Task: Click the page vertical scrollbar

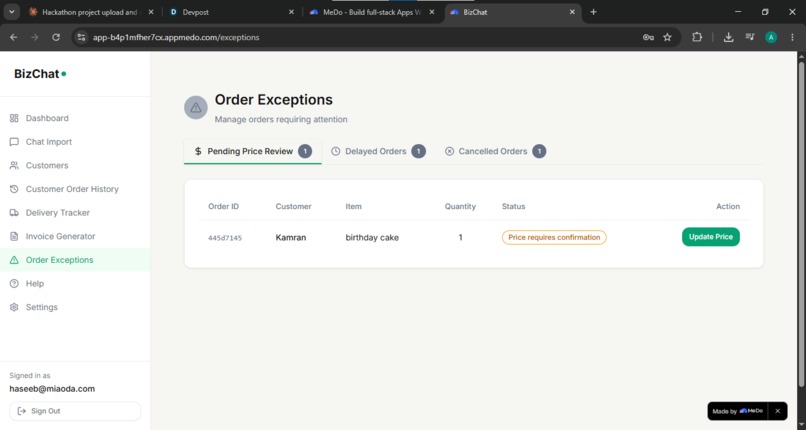Action: point(801,223)
